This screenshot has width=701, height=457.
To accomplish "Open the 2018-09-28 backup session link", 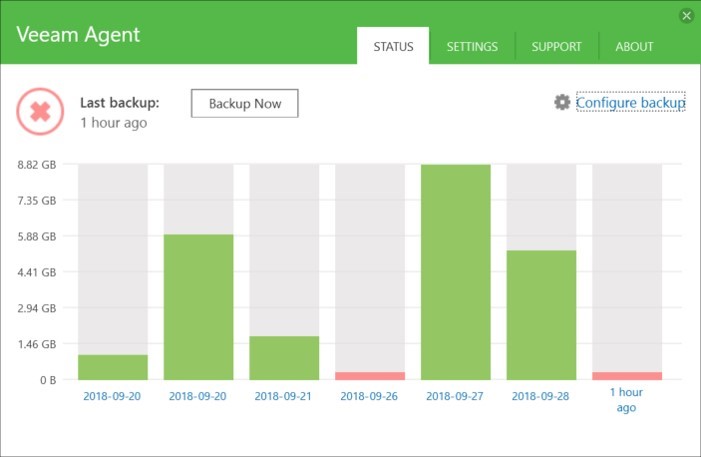I will click(x=541, y=396).
